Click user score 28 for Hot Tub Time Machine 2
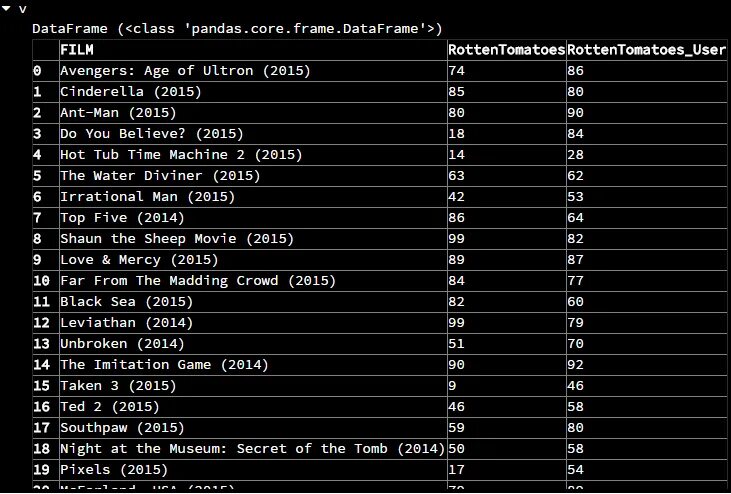 647,155
